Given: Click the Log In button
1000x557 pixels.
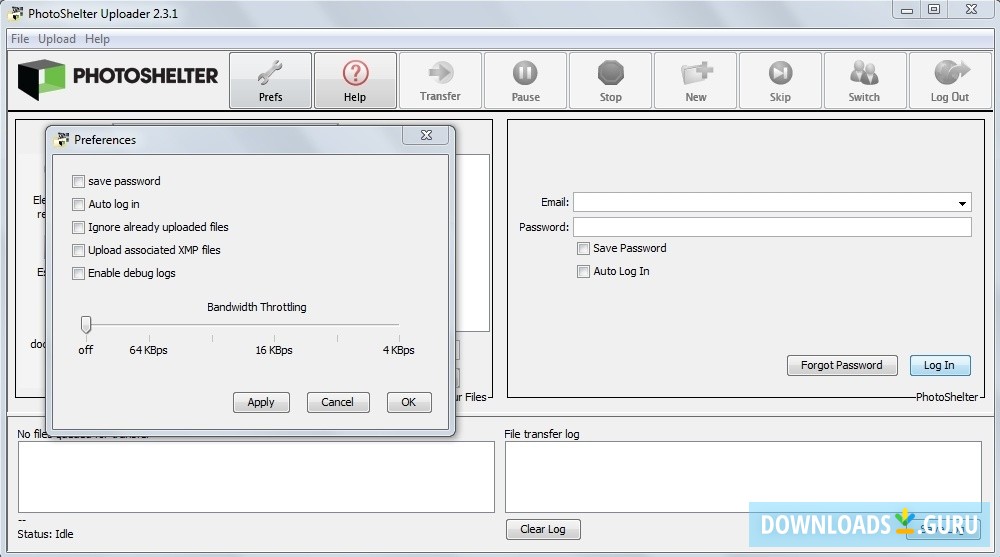Looking at the screenshot, I should 940,365.
